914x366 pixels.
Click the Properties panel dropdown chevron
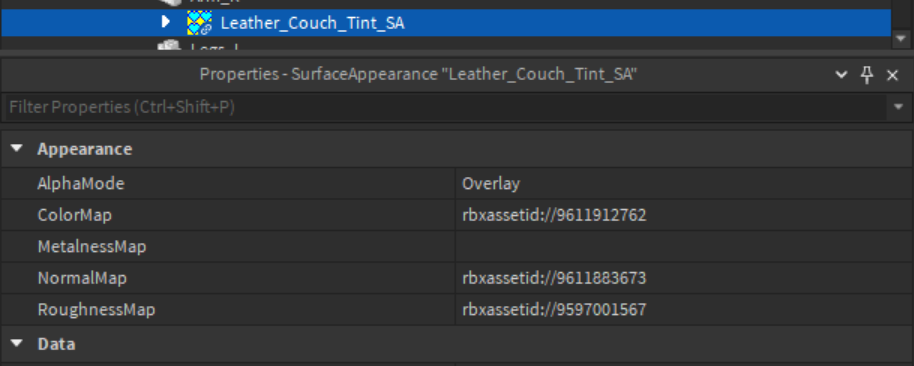[x=841, y=75]
